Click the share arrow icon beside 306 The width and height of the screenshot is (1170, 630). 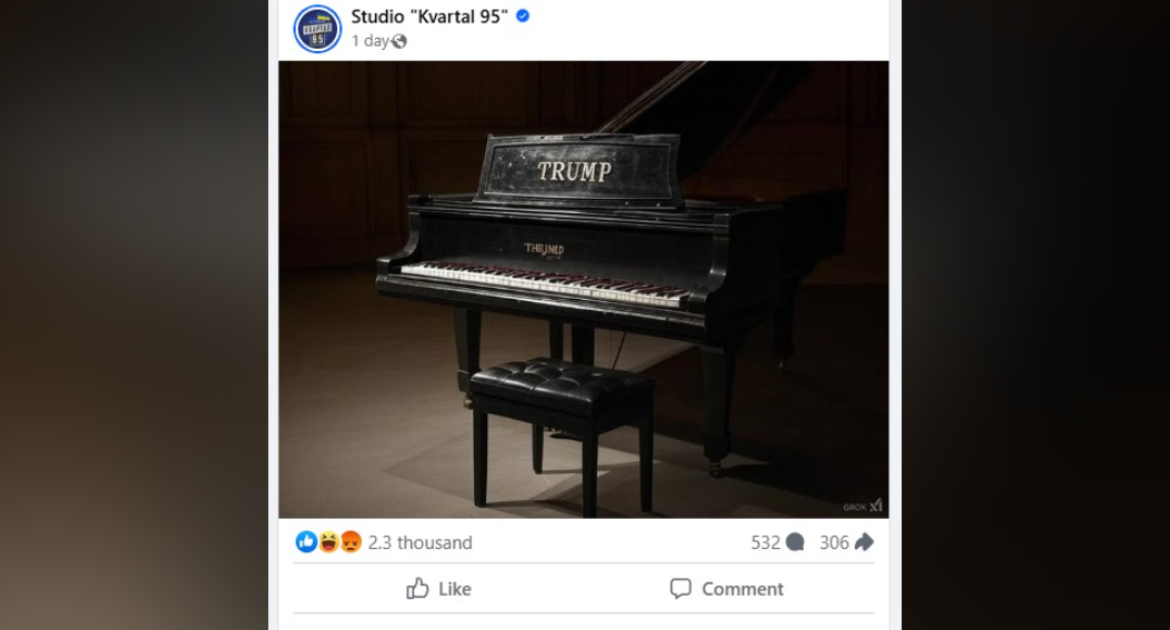[x=864, y=542]
